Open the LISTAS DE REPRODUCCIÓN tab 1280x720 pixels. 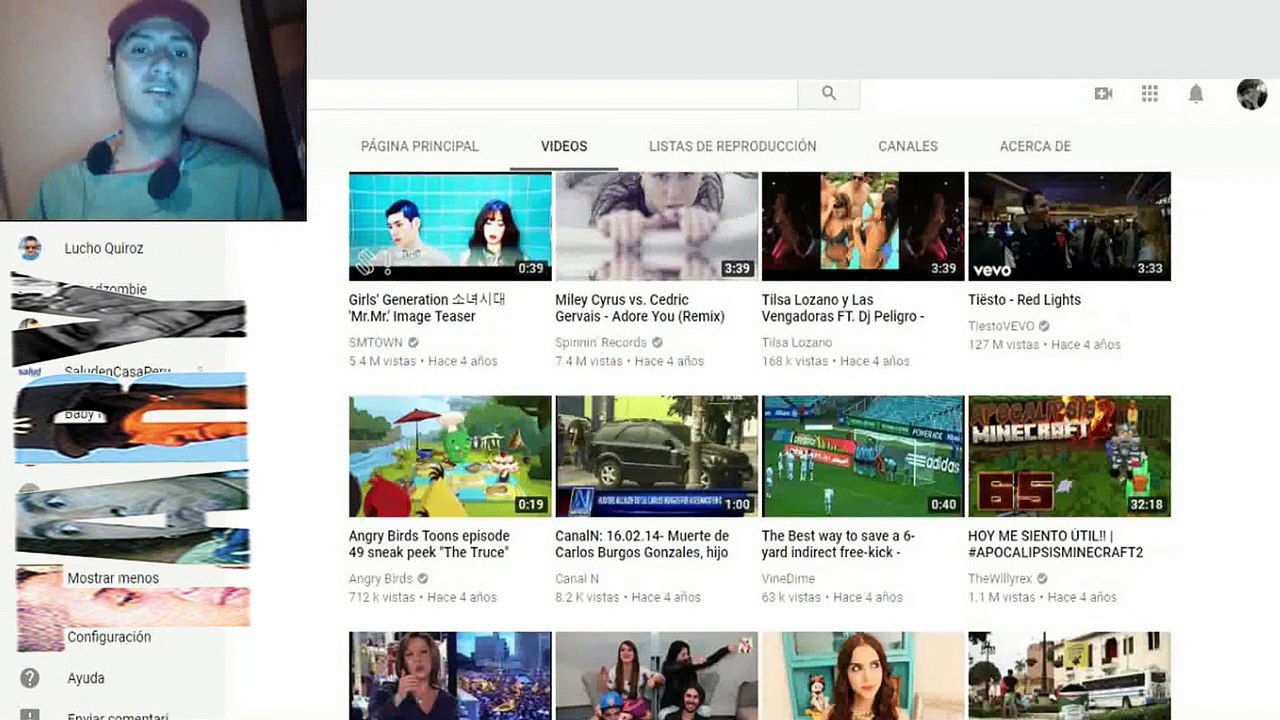[732, 146]
